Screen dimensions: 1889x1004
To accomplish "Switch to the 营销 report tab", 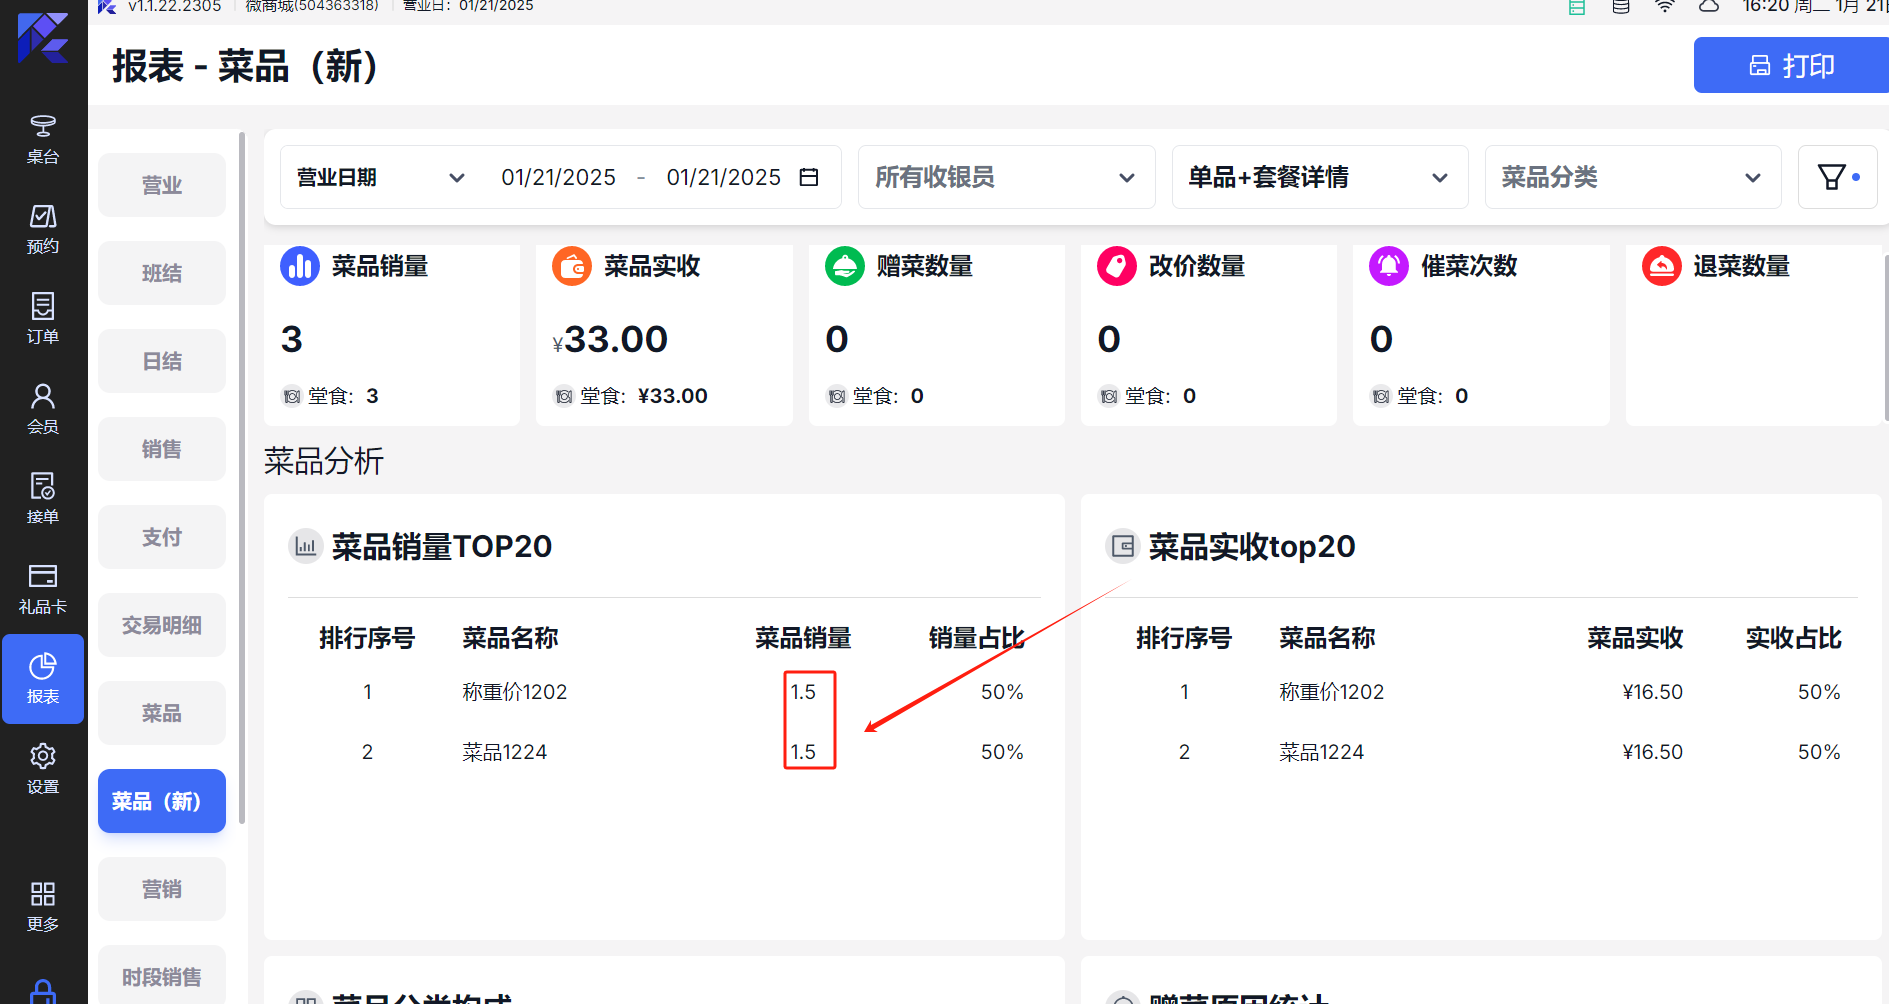I will [x=162, y=889].
